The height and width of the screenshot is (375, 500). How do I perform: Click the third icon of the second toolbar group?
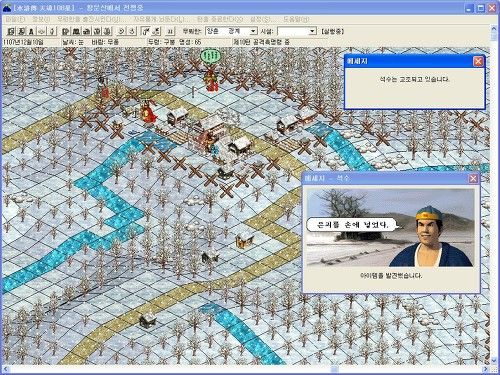point(86,31)
